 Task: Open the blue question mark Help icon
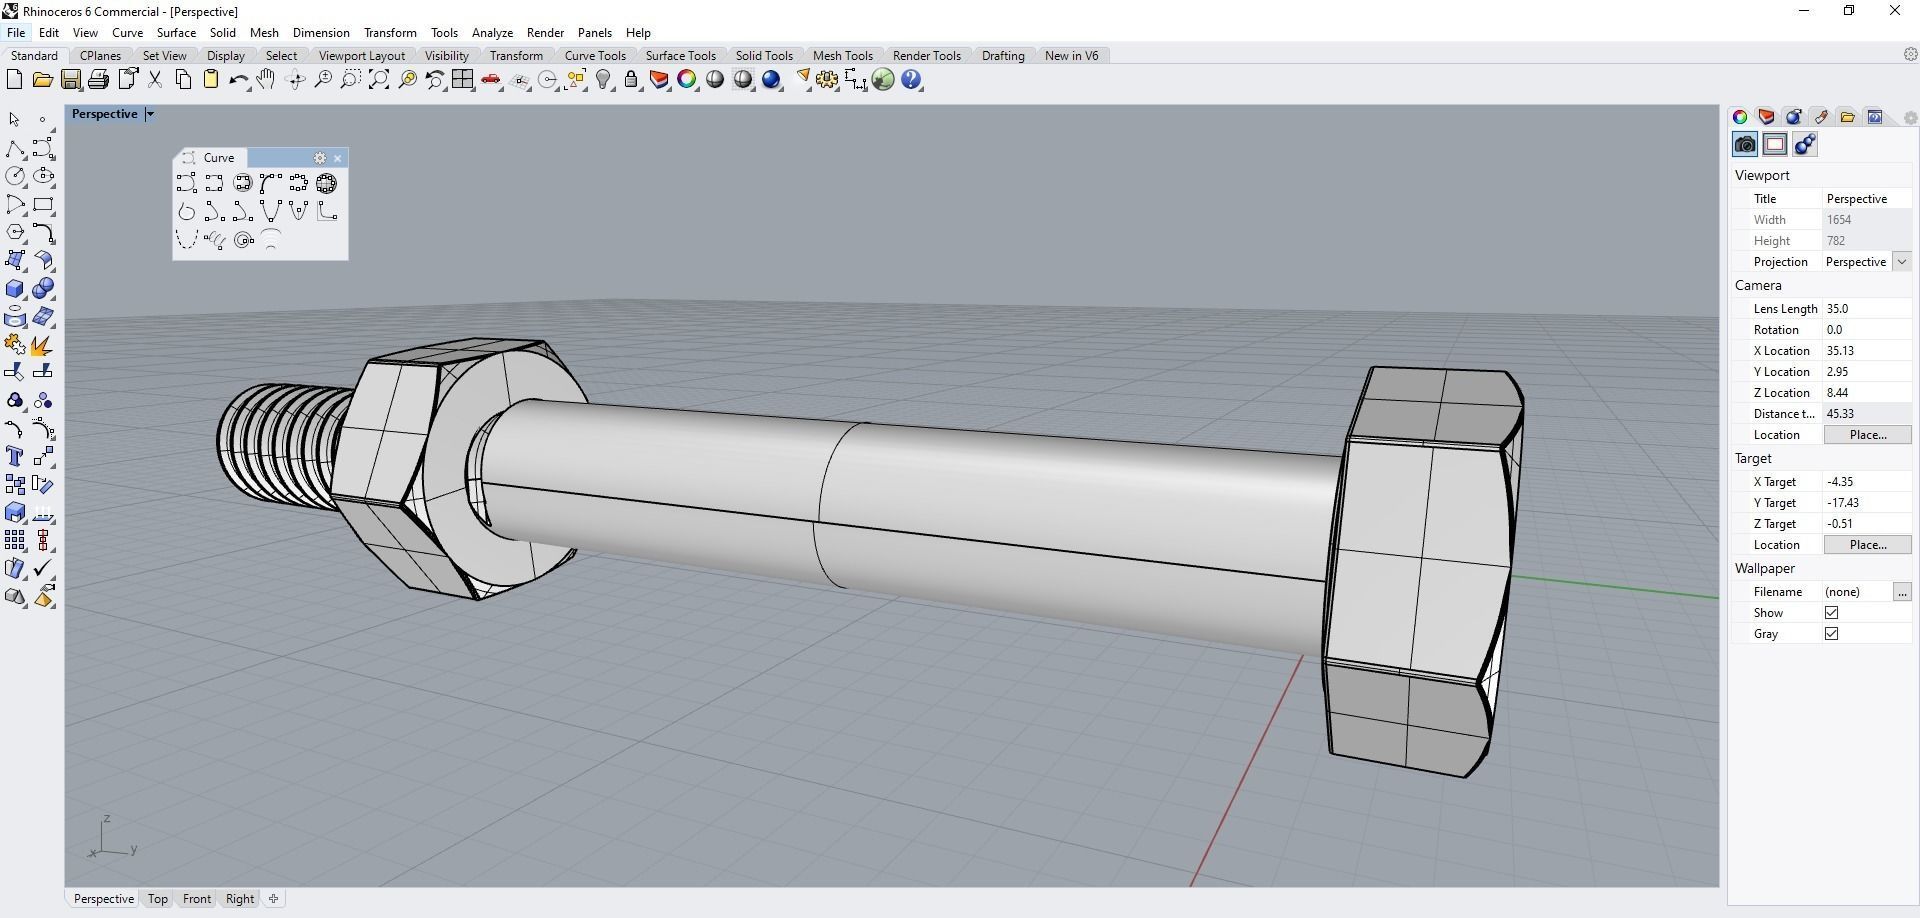911,80
